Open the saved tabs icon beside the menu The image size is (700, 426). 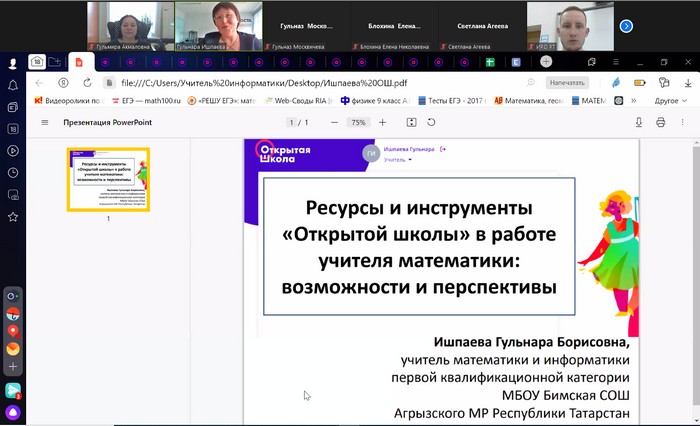592,62
